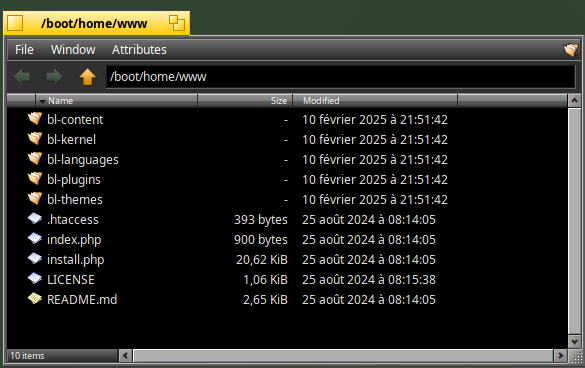Click the bl-kernel folder icon
The width and height of the screenshot is (585, 368).
35,139
